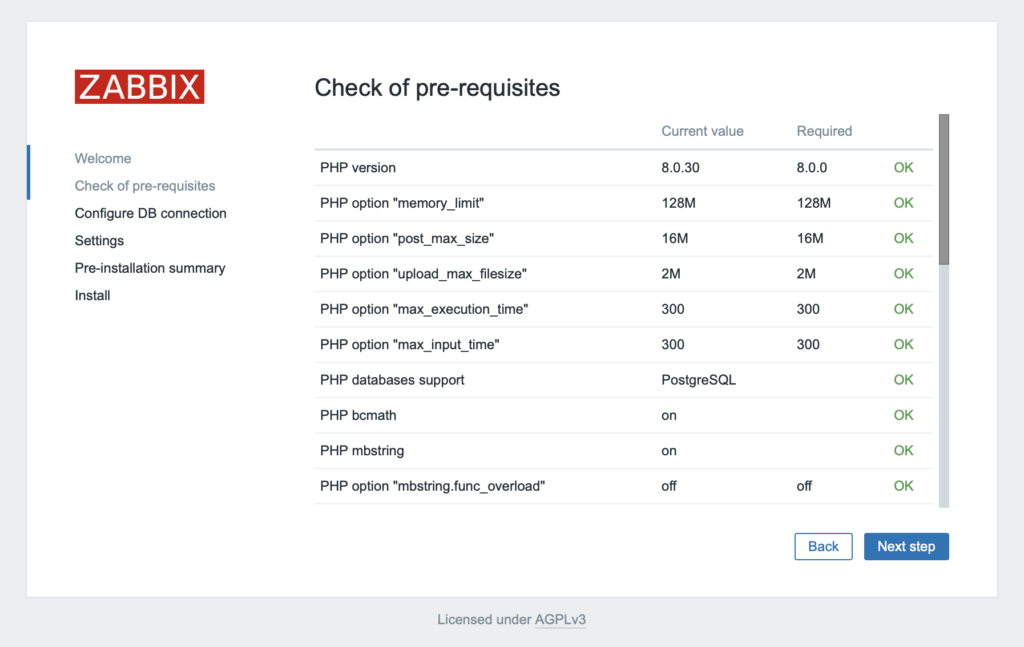The image size is (1024, 647).
Task: Click the PHP option "max_execution_time" row
Action: [x=424, y=309]
